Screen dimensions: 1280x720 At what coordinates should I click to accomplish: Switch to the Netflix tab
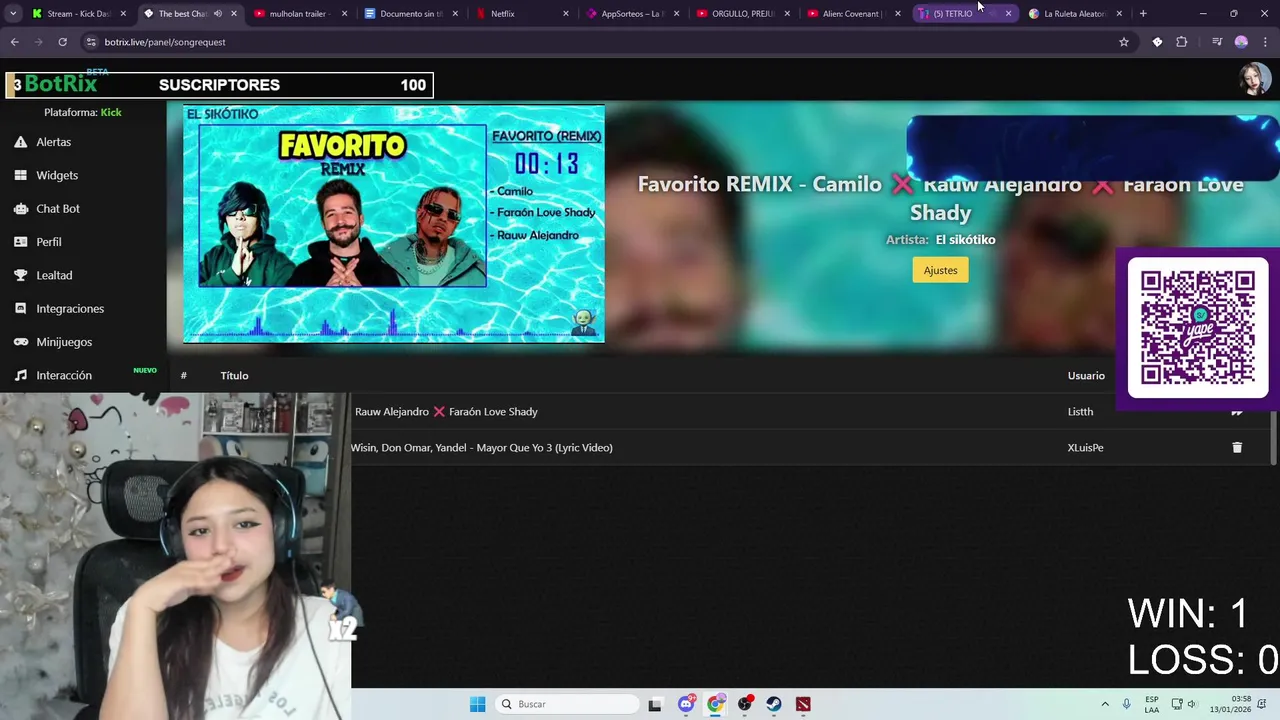tap(520, 14)
